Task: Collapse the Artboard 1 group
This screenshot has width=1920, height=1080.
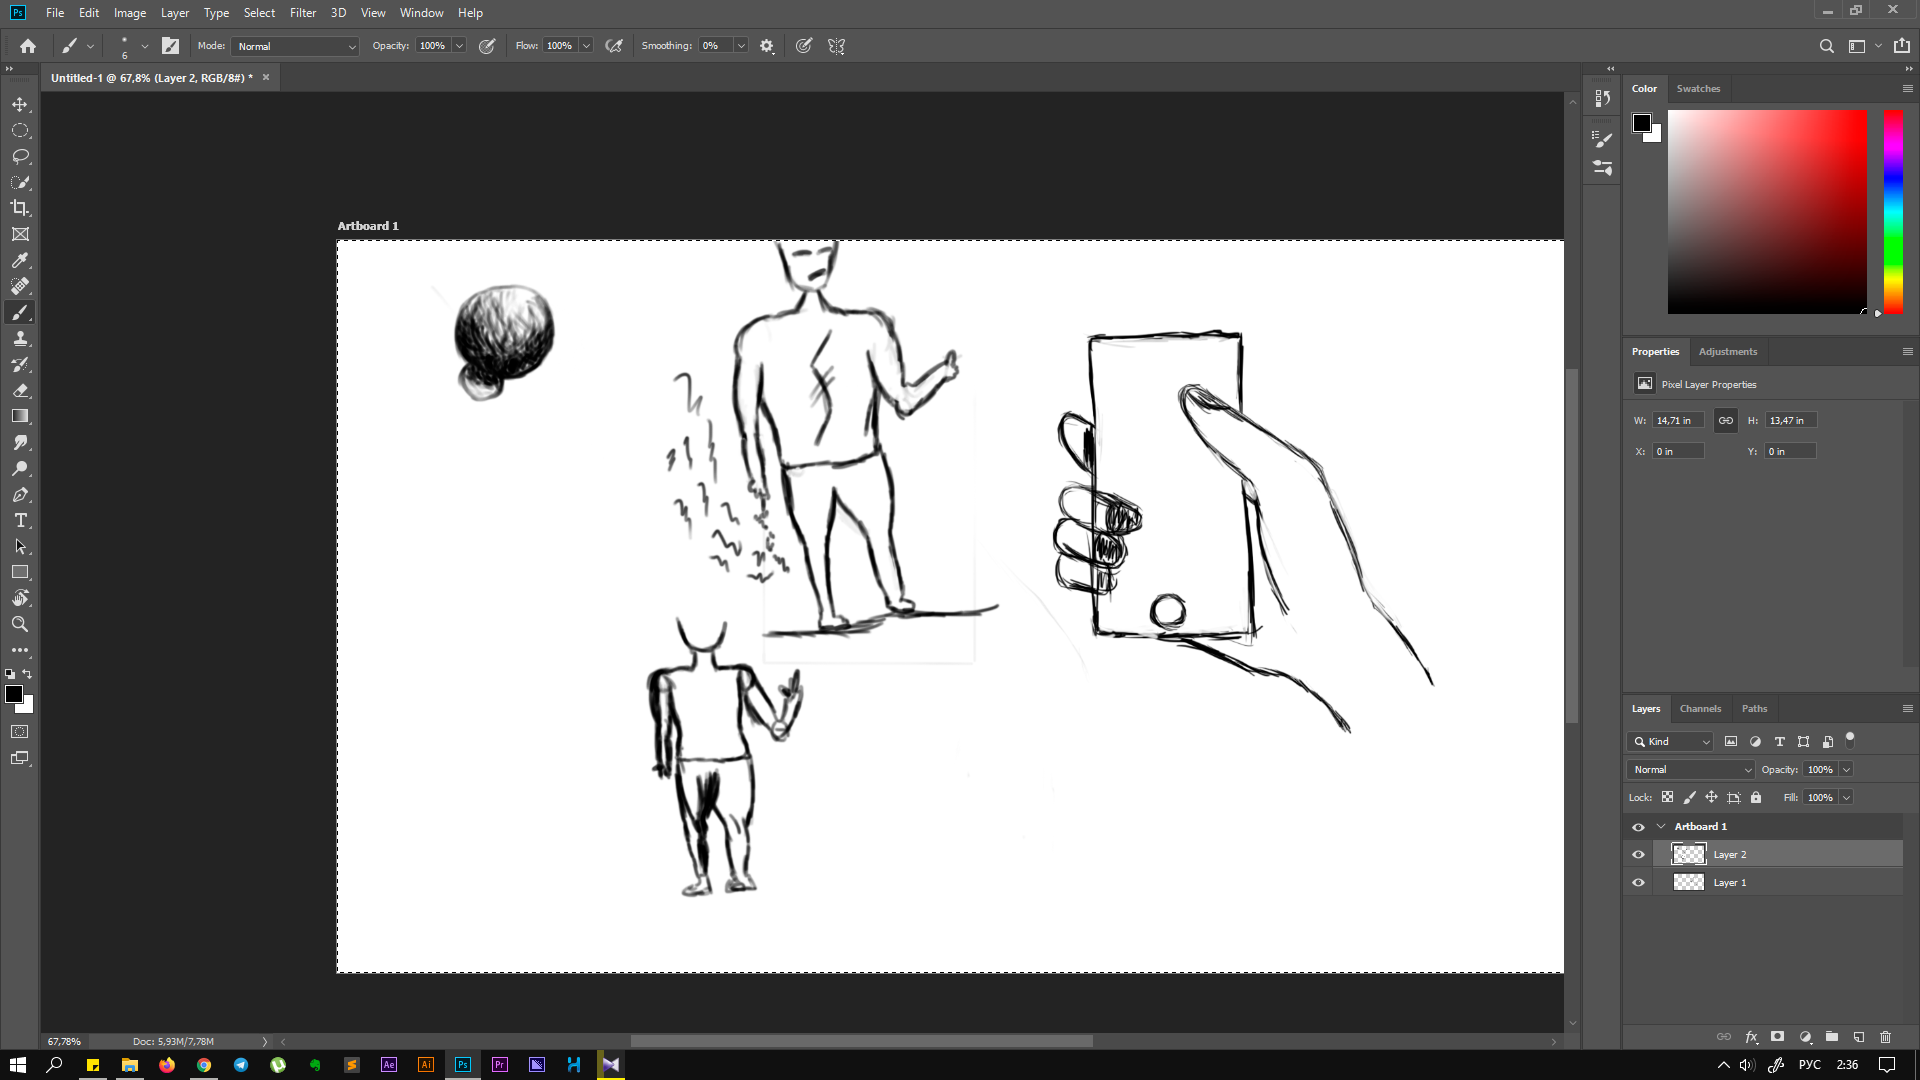Action: click(x=1661, y=827)
